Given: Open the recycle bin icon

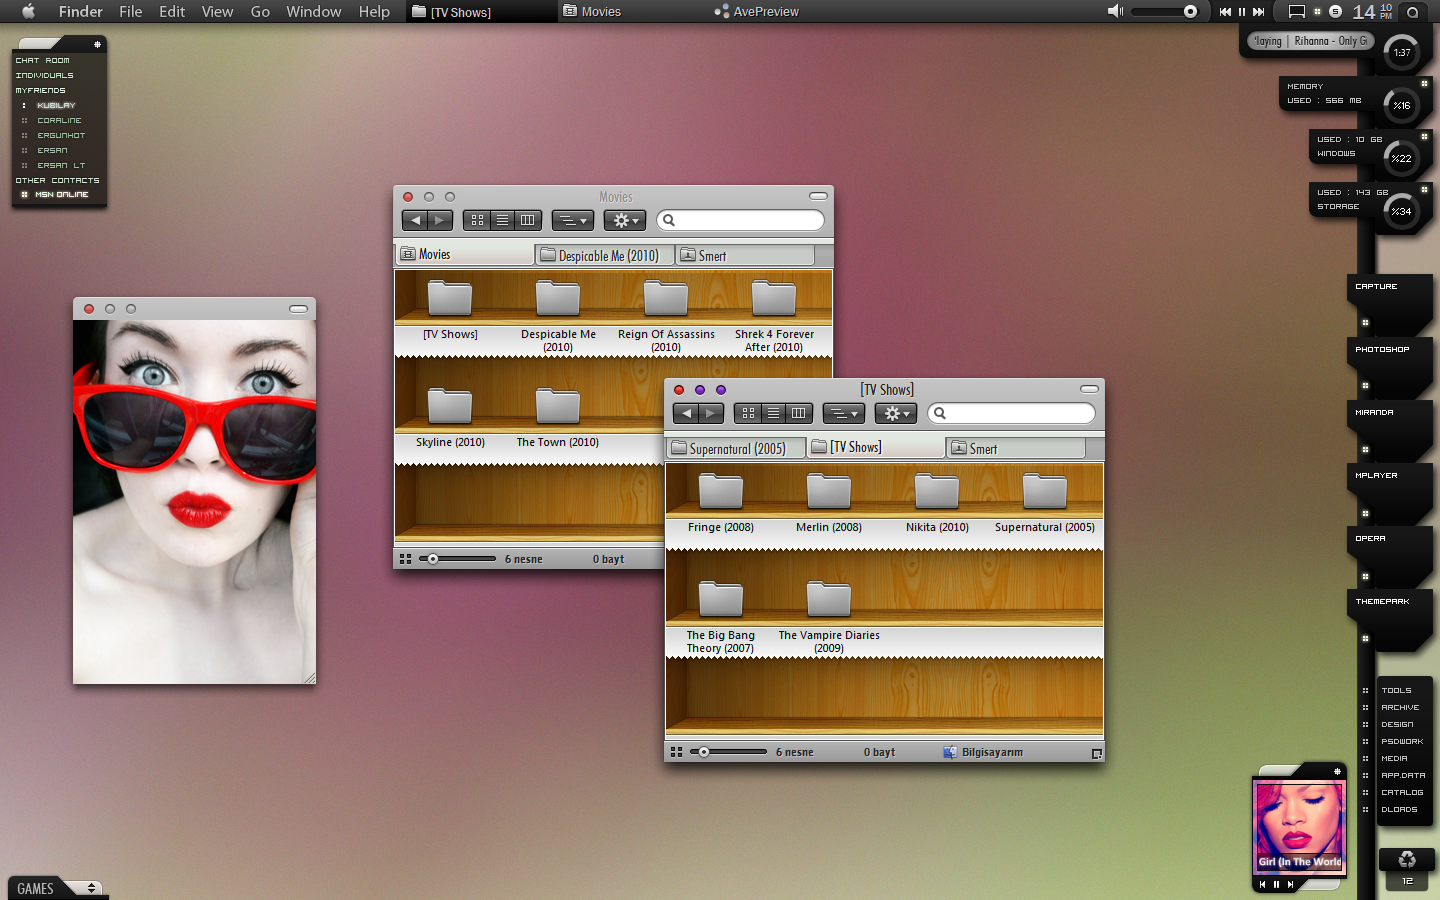Looking at the screenshot, I should tap(1407, 859).
